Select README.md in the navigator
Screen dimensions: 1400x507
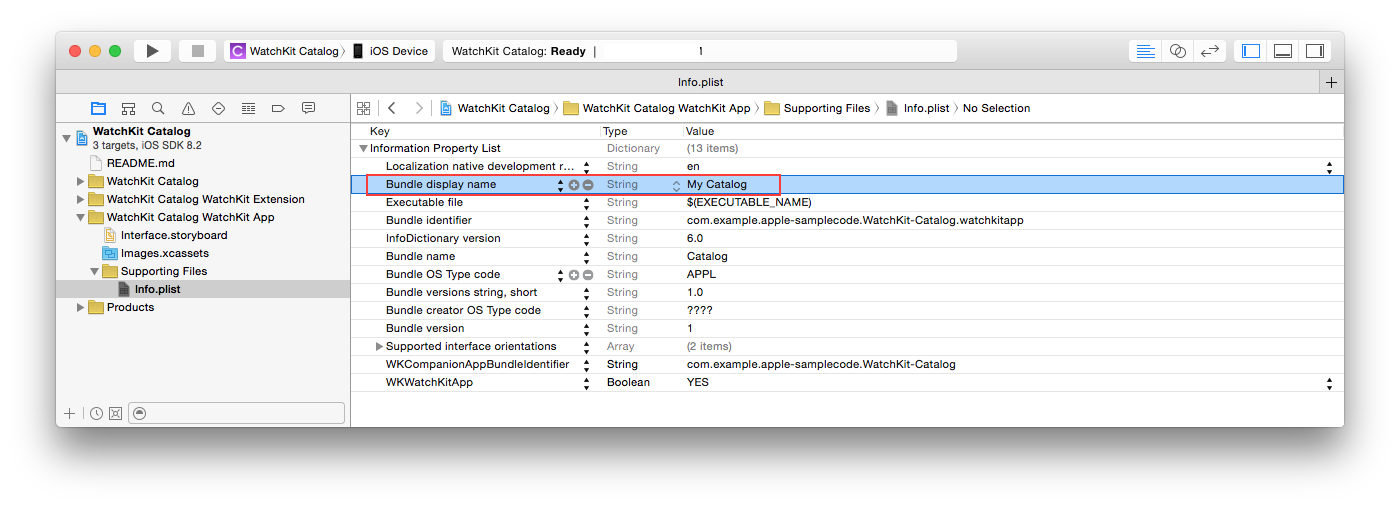141,164
